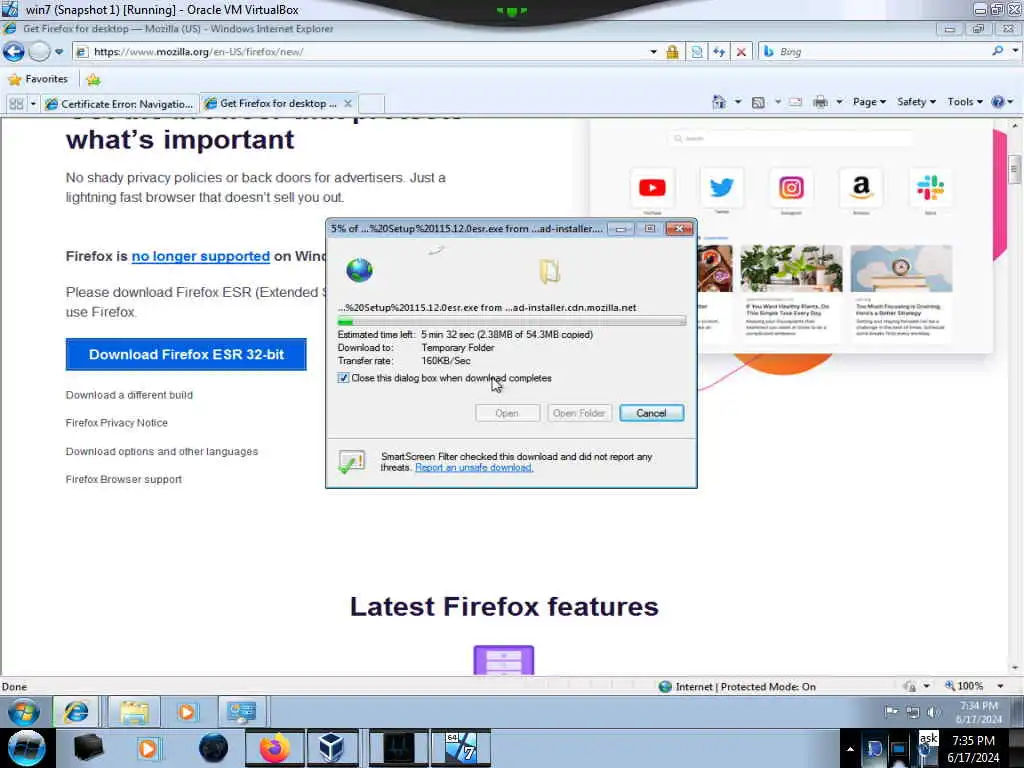Viewport: 1024px width, 768px height.
Task: Click the Print toolbar icon
Action: (x=820, y=102)
